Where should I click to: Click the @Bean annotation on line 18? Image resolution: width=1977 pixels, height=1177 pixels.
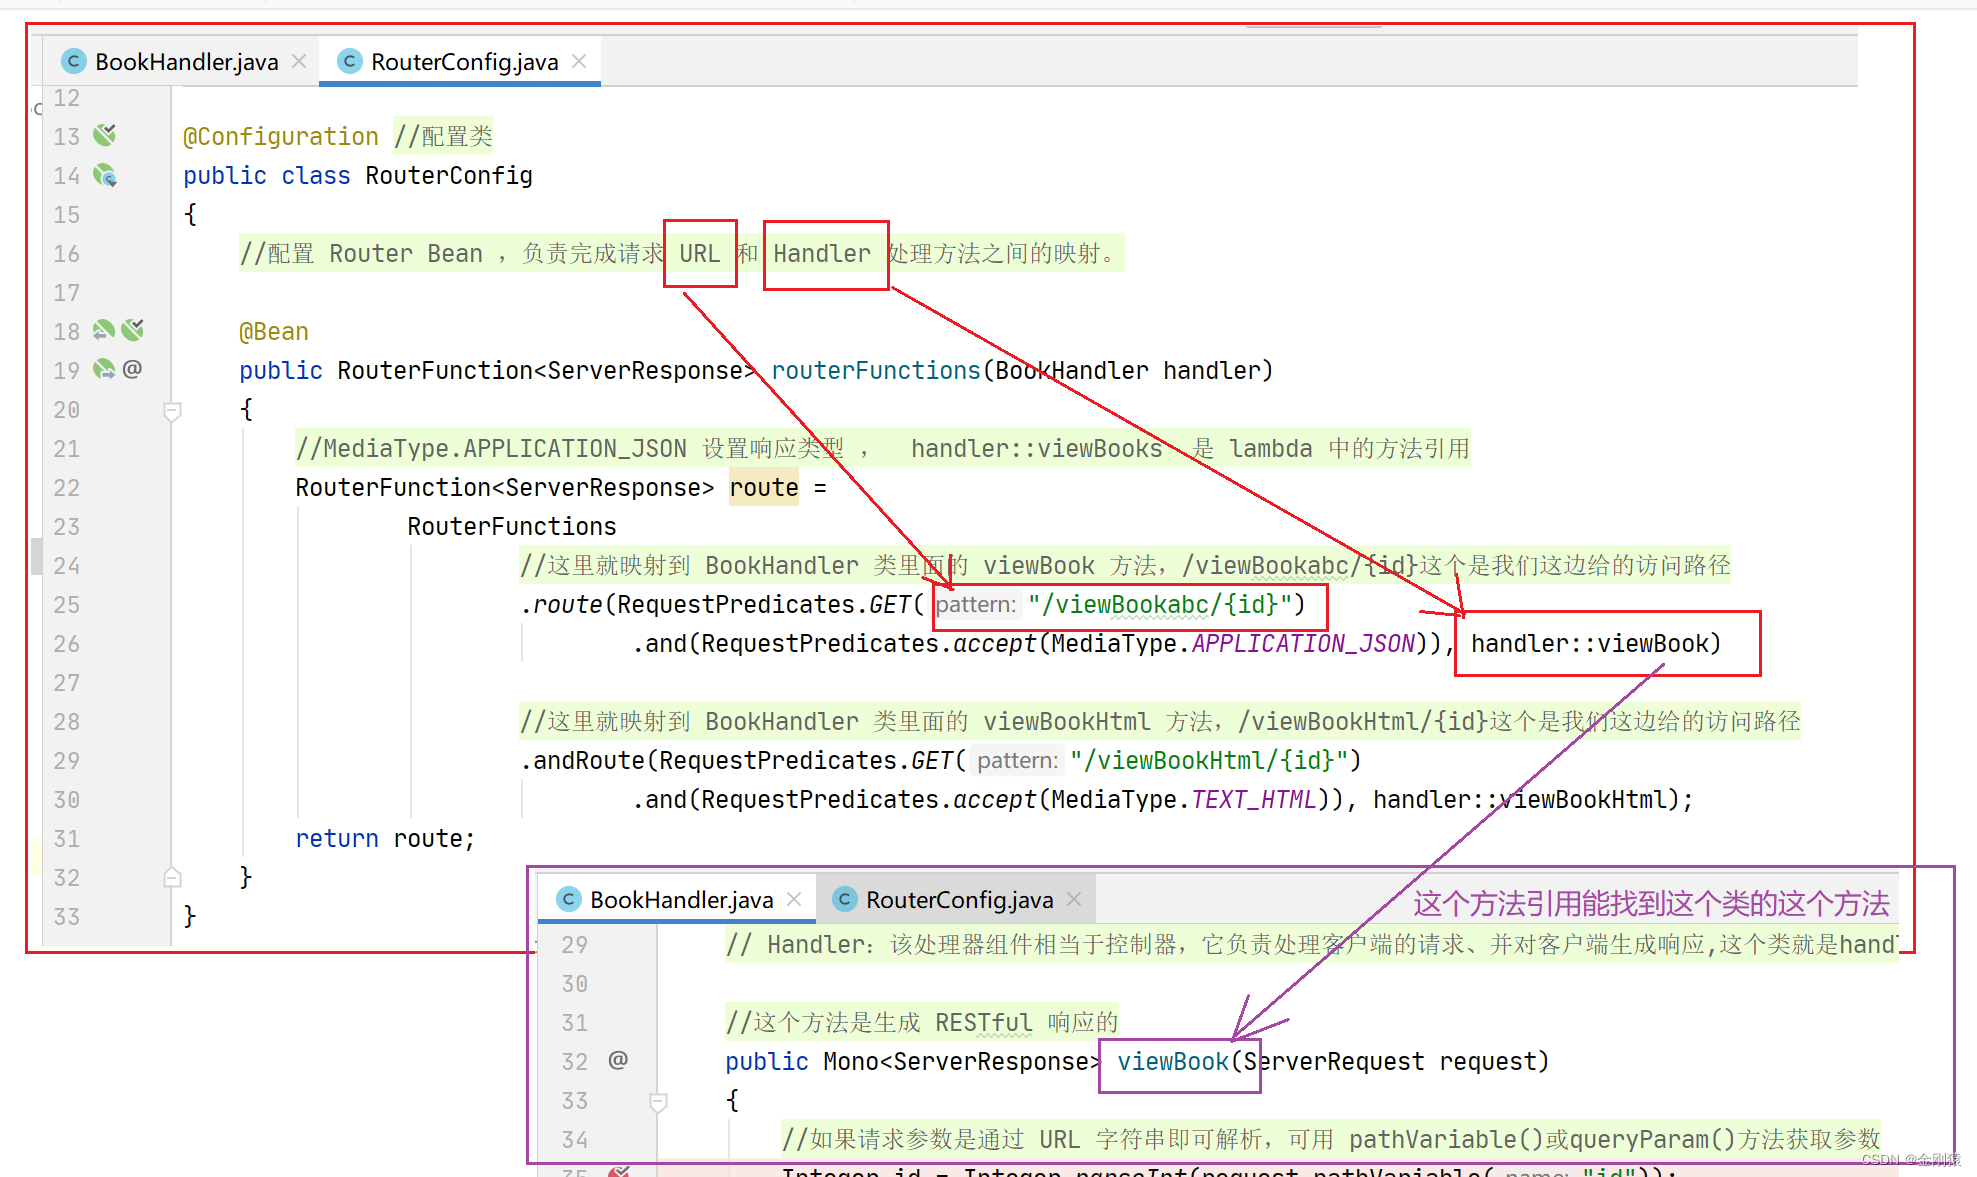tap(274, 332)
